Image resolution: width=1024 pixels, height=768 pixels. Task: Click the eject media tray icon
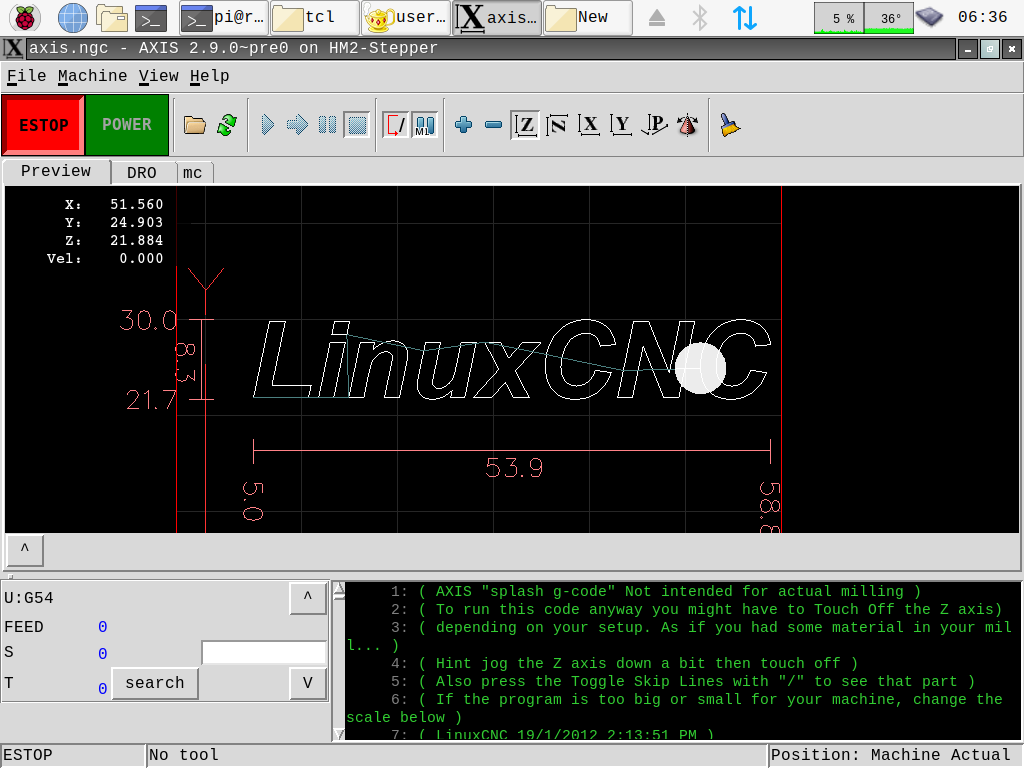pyautogui.click(x=657, y=18)
